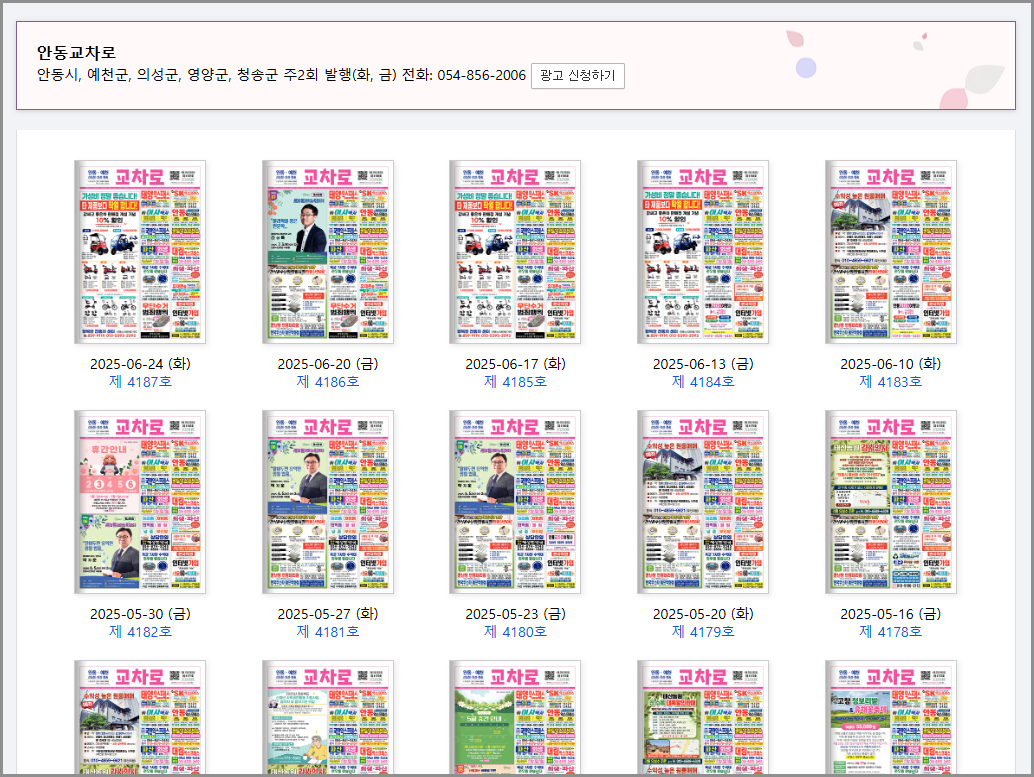Screen dimensions: 1034x777
Task: Open the 2025-05-27 (화) newspaper thumbnail
Action: (326, 502)
